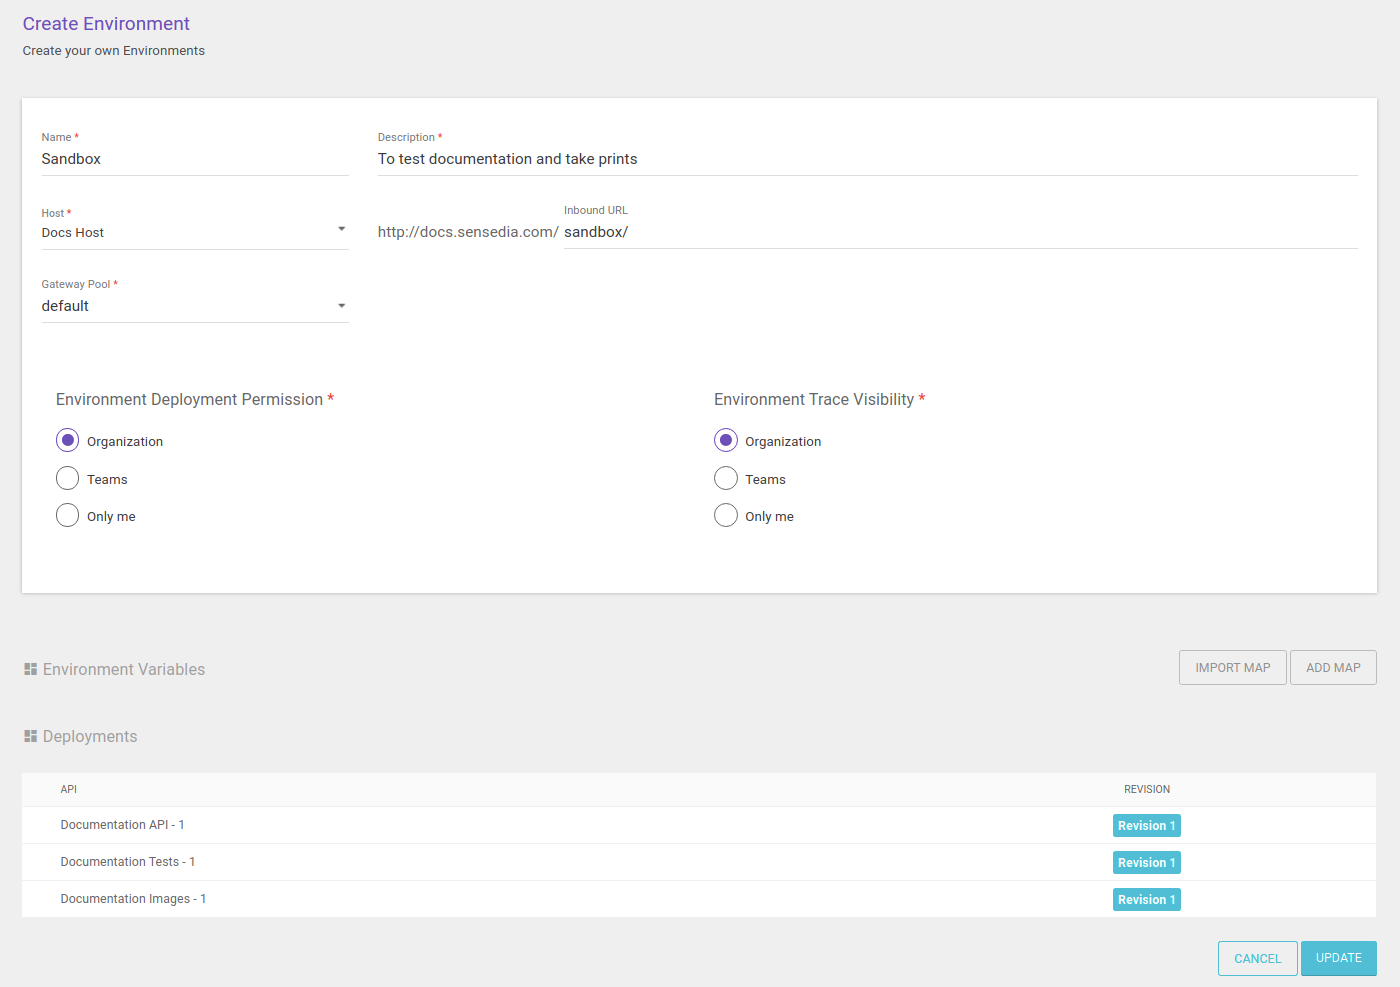Select Only me for Trace Visibility
Viewport: 1400px width, 987px height.
(x=726, y=516)
